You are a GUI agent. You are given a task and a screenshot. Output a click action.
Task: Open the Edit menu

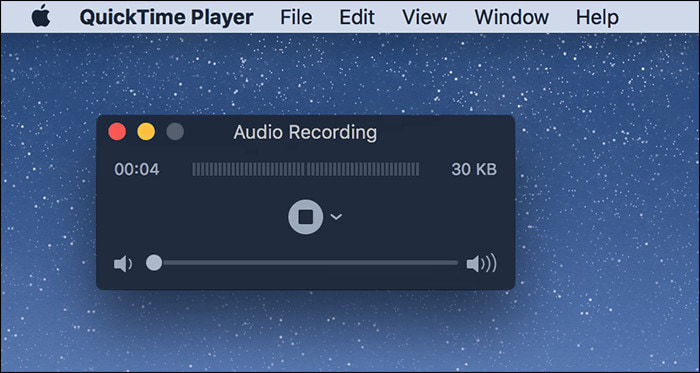[357, 17]
